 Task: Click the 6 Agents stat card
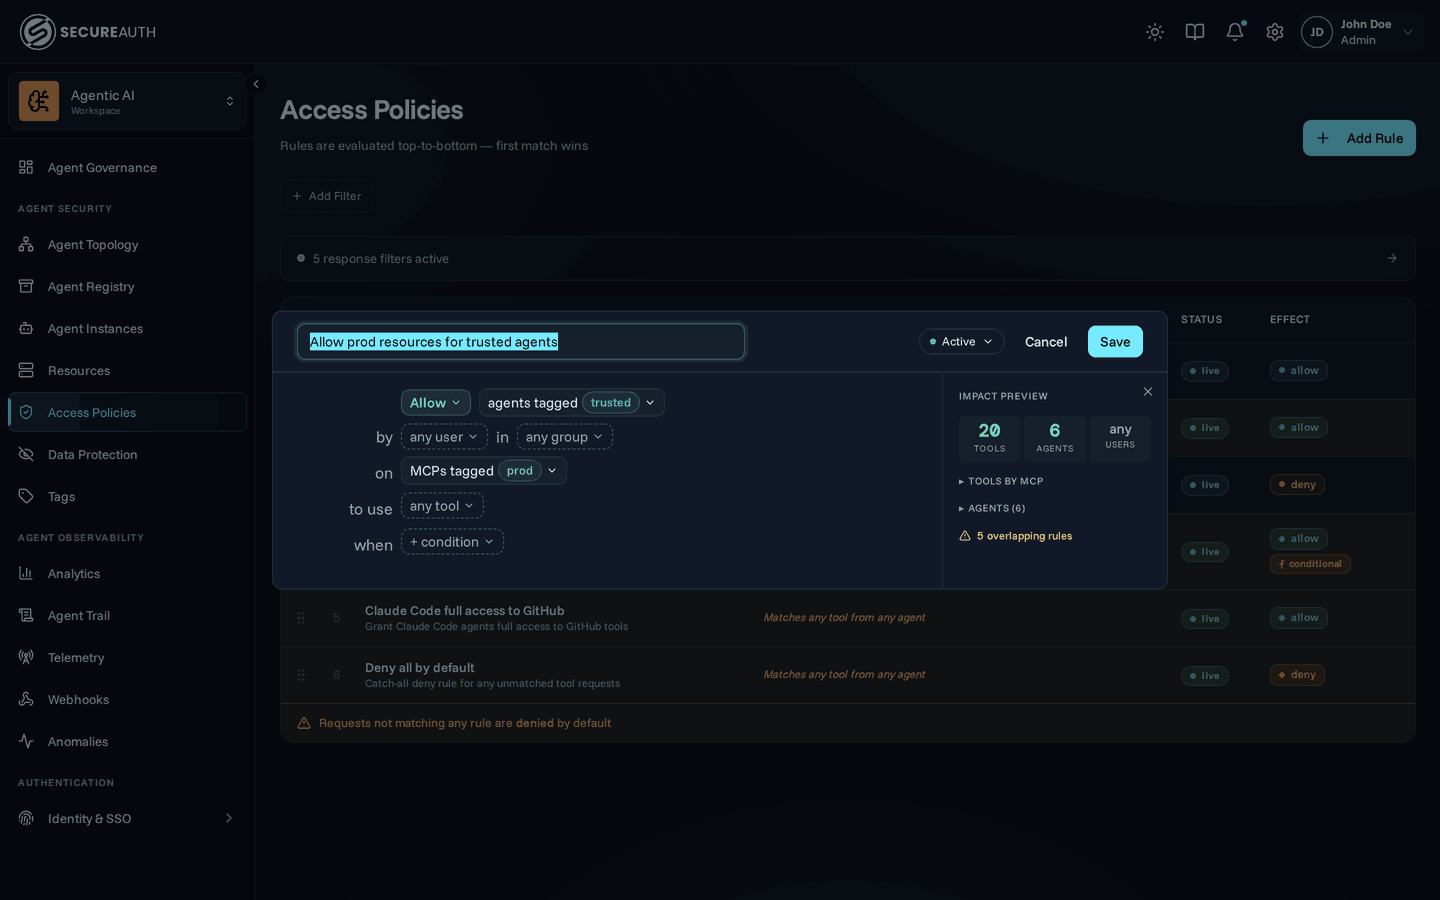click(1055, 438)
